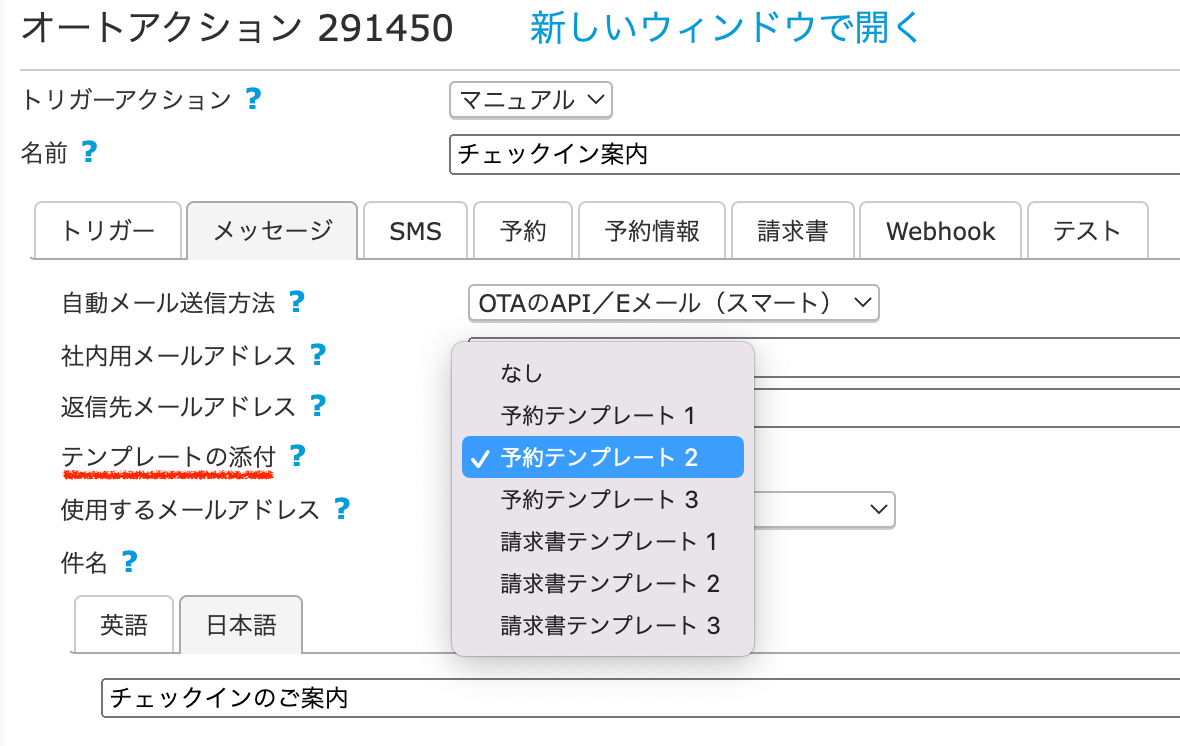Click the help icon beside 件名
The width and height of the screenshot is (1180, 746).
129,562
